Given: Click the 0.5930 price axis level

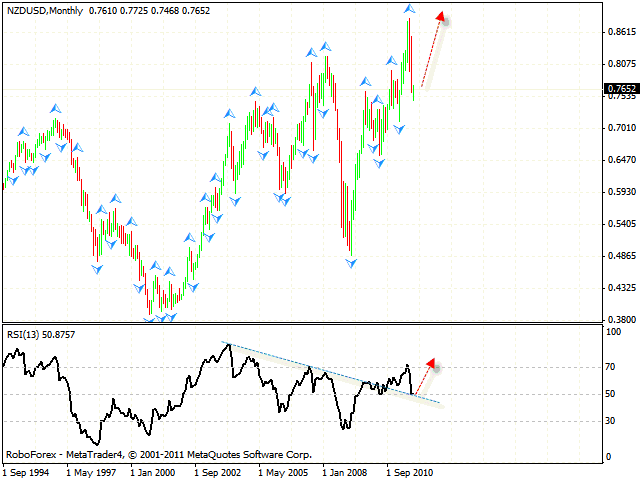Looking at the screenshot, I should [621, 192].
